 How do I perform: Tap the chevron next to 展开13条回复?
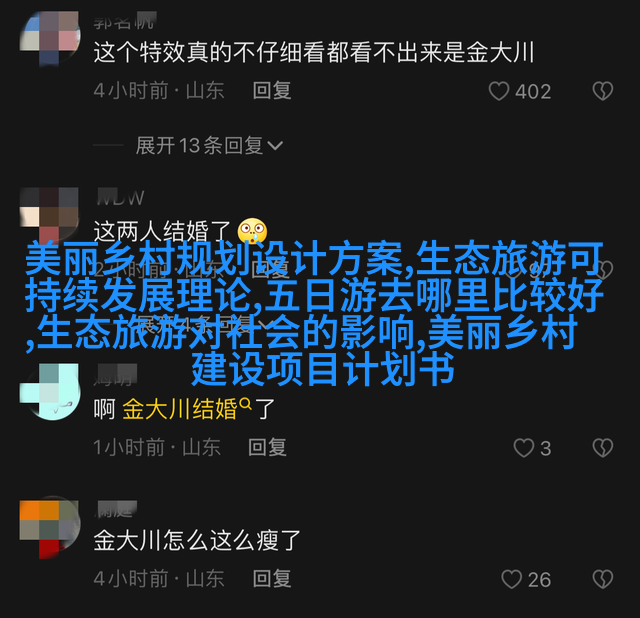point(275,146)
